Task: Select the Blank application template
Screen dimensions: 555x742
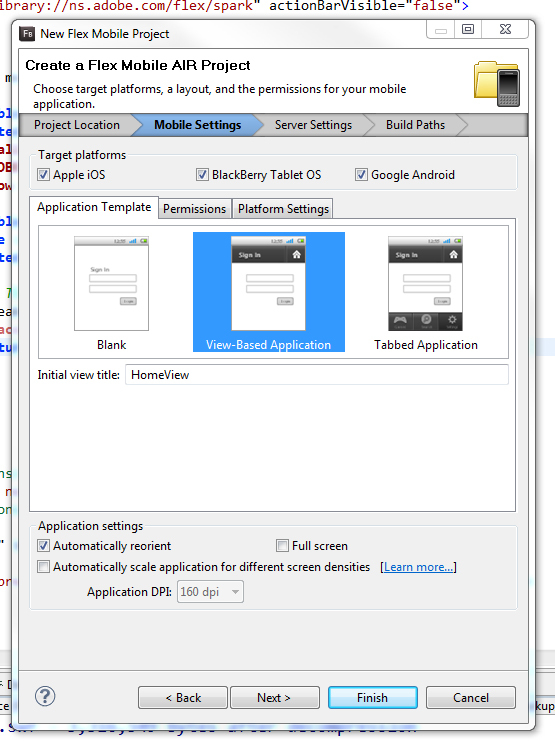Action: 112,292
